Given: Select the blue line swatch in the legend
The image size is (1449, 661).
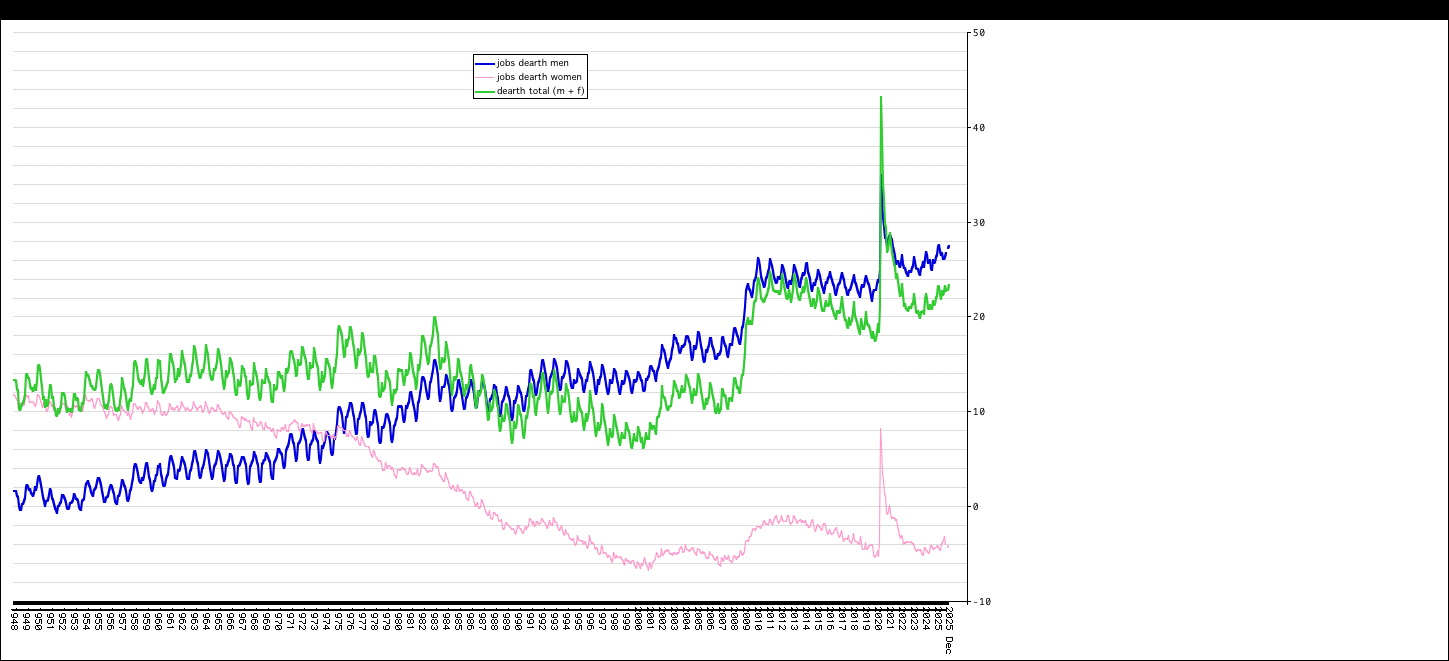Looking at the screenshot, I should [485, 63].
